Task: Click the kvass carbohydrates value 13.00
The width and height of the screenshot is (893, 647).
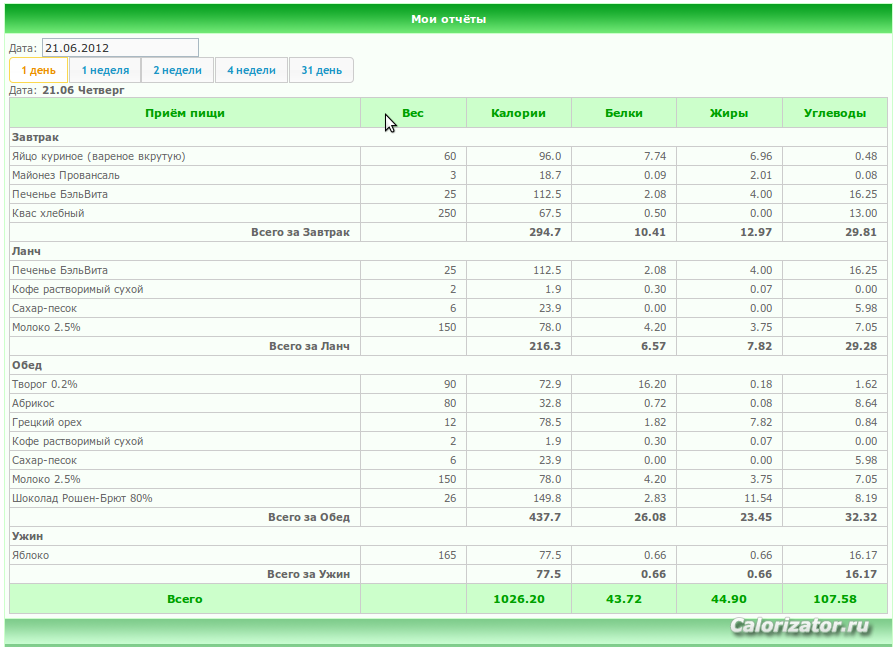Action: point(863,213)
